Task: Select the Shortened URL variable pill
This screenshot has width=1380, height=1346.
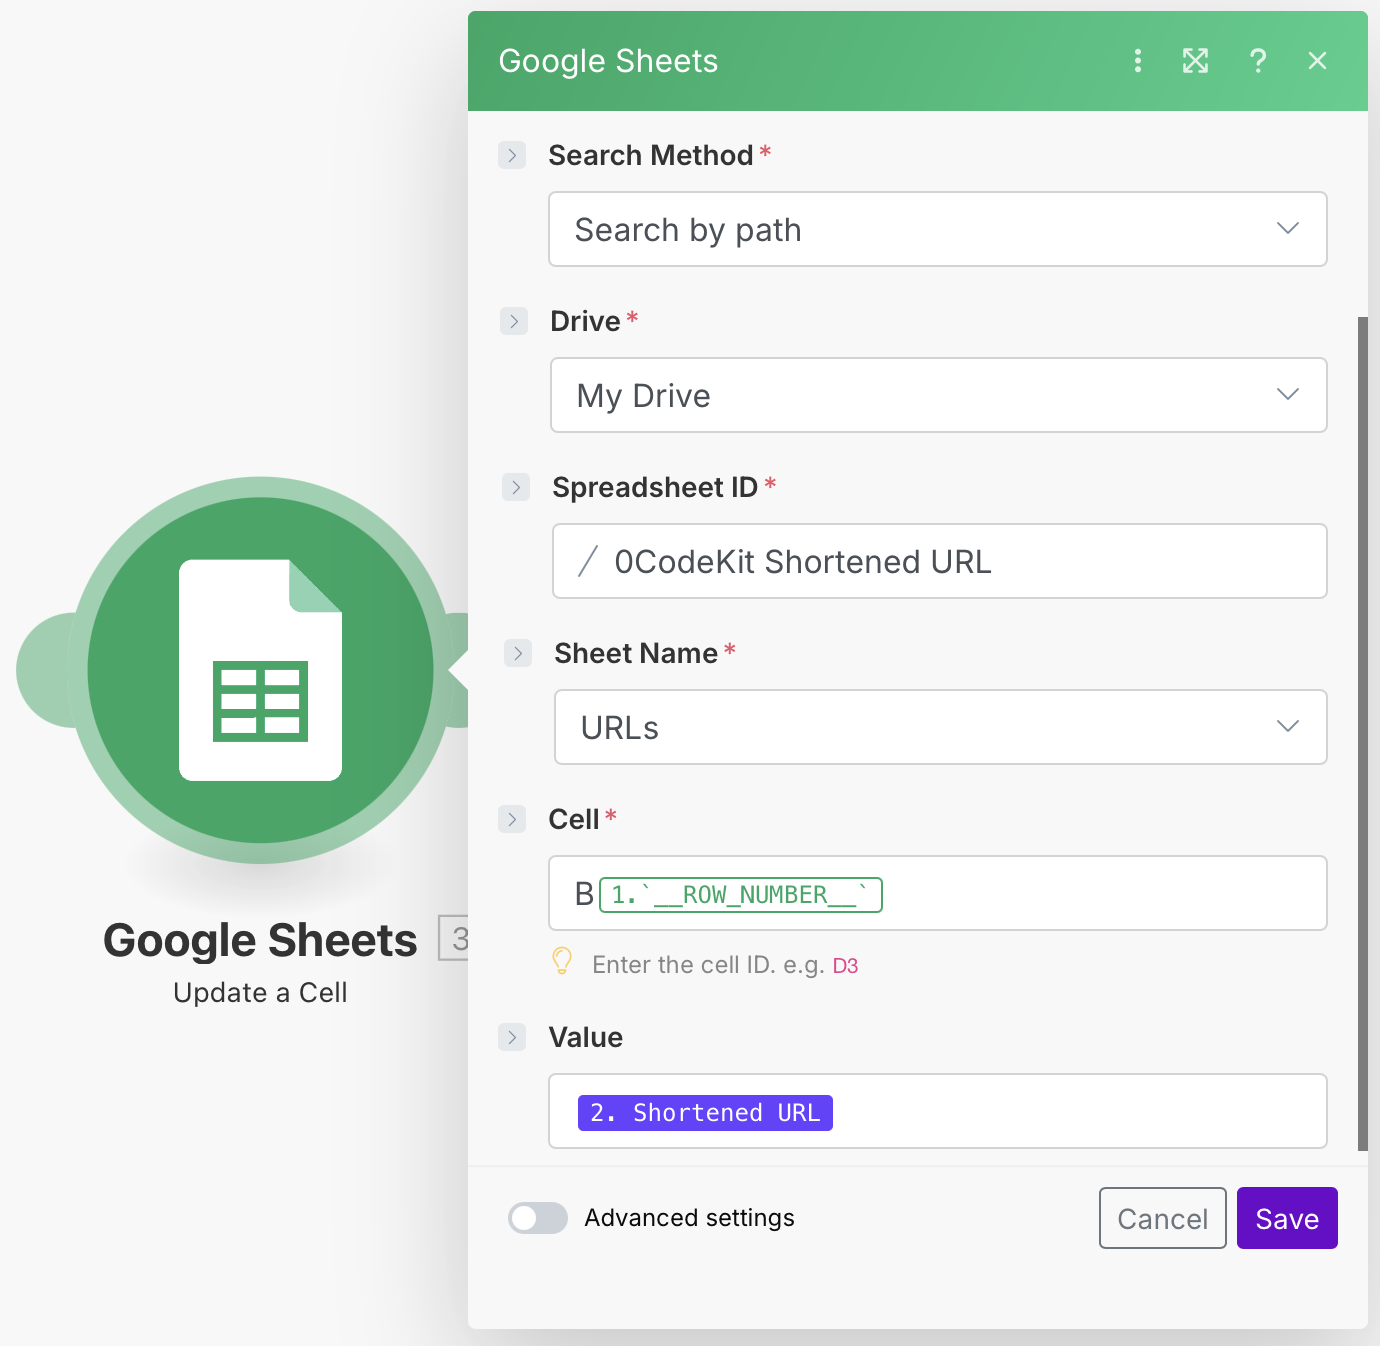Action: pos(705,1113)
